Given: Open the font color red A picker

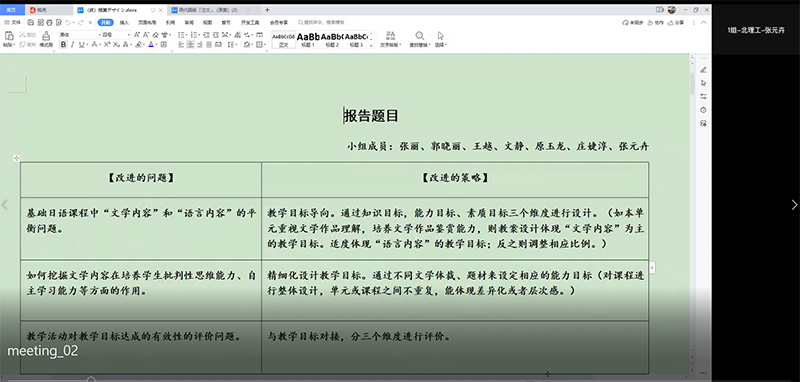Looking at the screenshot, I should (151, 45).
